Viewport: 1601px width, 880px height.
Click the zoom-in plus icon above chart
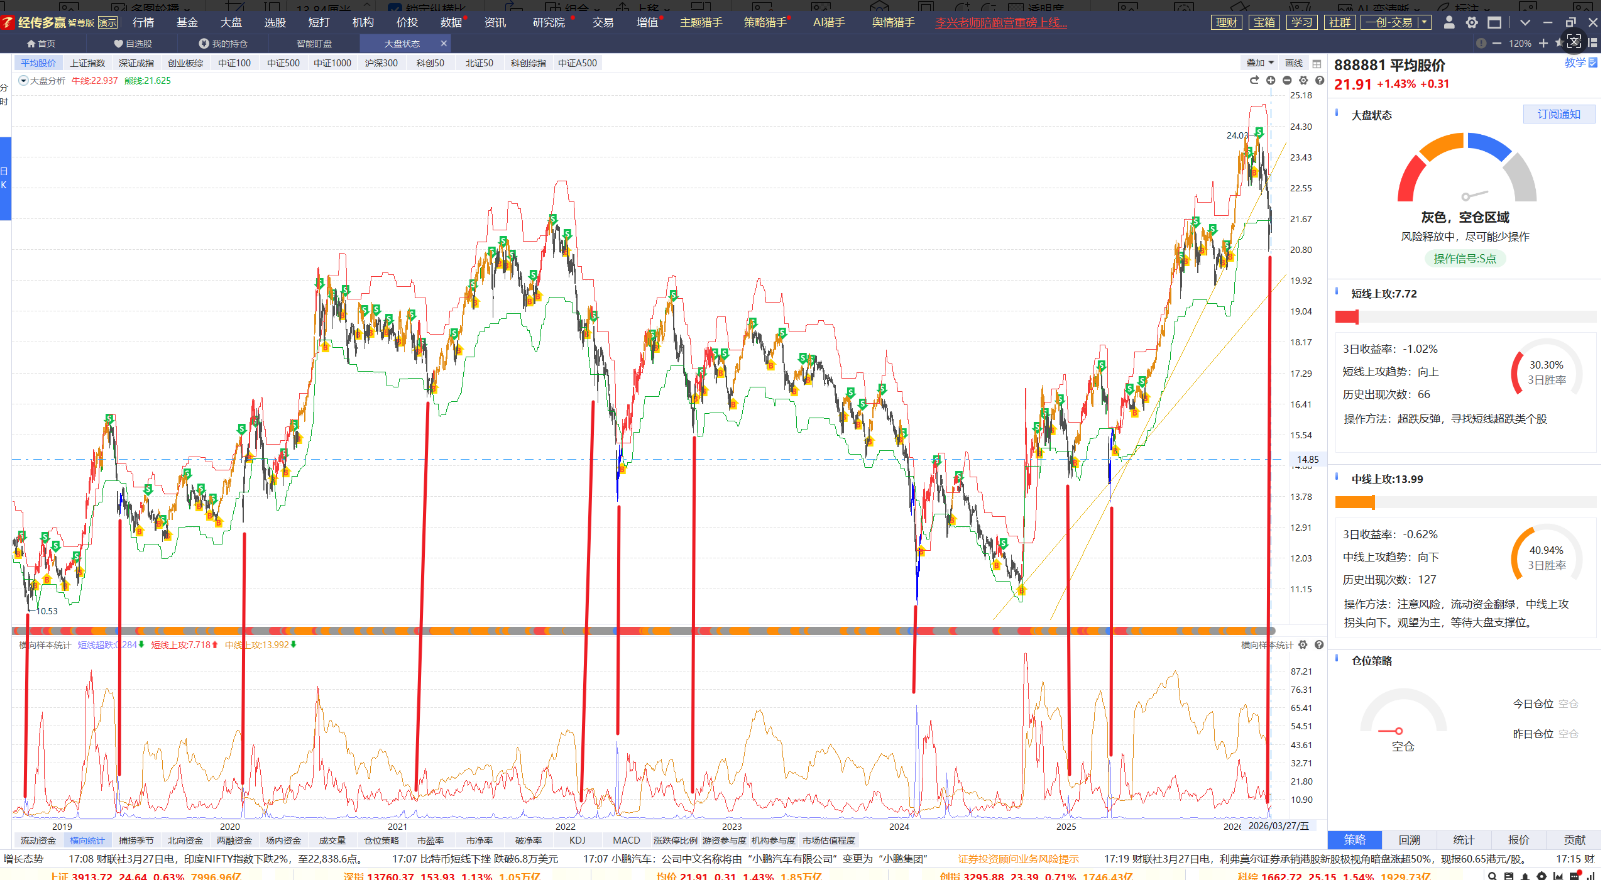point(1271,81)
